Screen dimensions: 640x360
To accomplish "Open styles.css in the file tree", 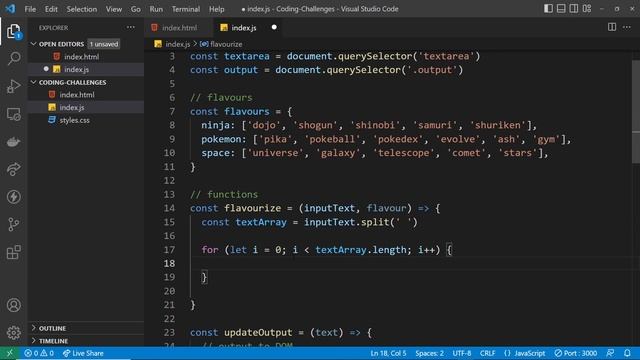I will [86, 120].
